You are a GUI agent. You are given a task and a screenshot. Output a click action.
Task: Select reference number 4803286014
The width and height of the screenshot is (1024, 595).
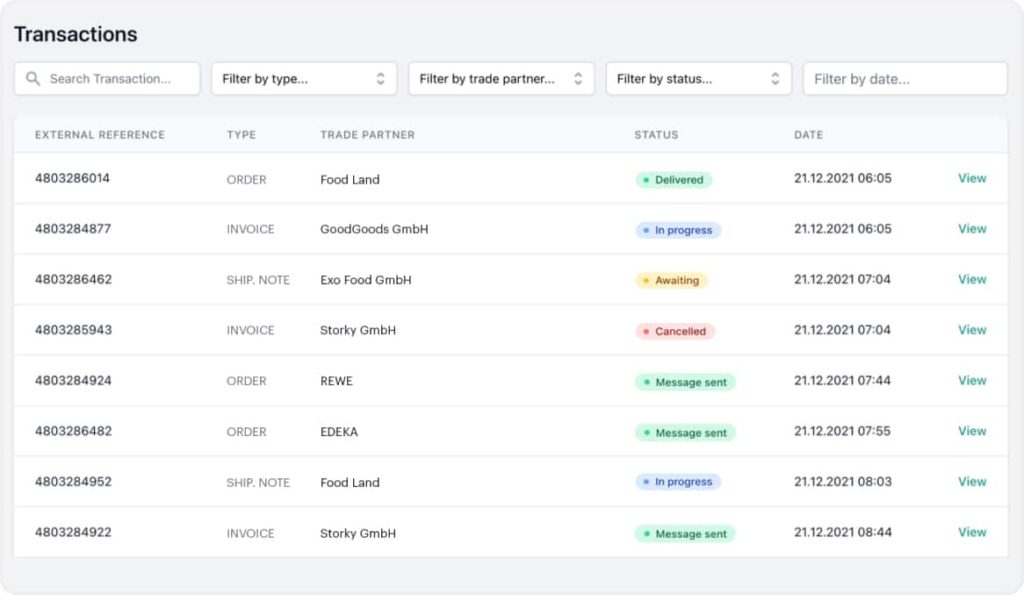tap(72, 178)
